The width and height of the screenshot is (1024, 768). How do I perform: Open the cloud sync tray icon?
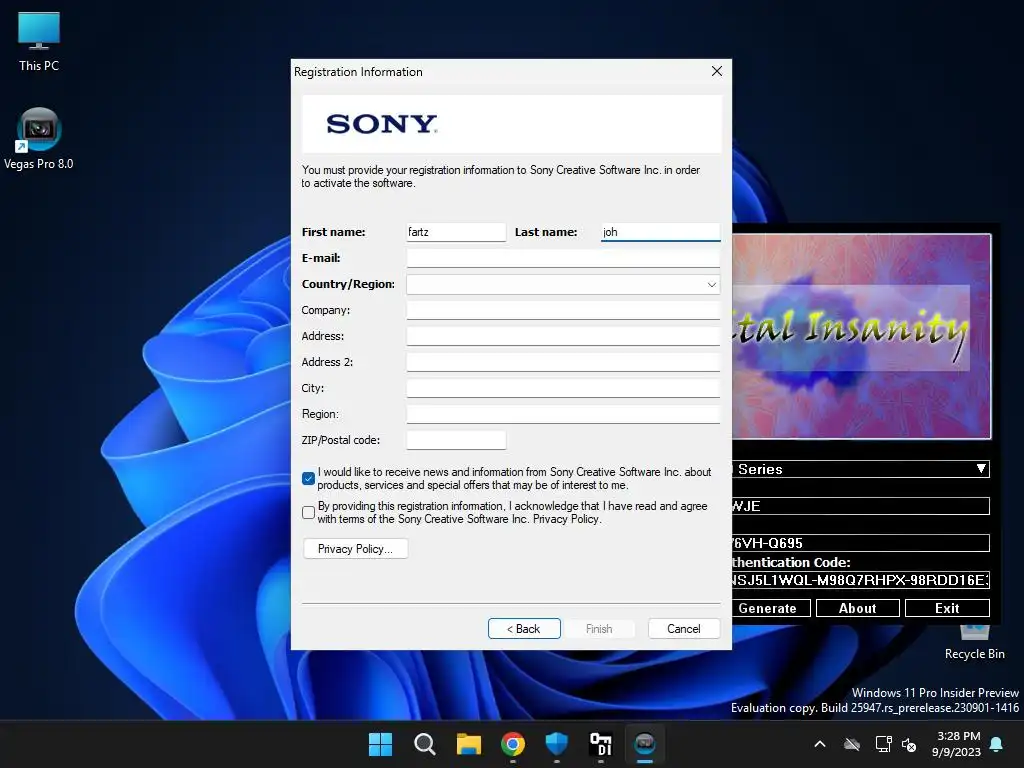(x=852, y=744)
